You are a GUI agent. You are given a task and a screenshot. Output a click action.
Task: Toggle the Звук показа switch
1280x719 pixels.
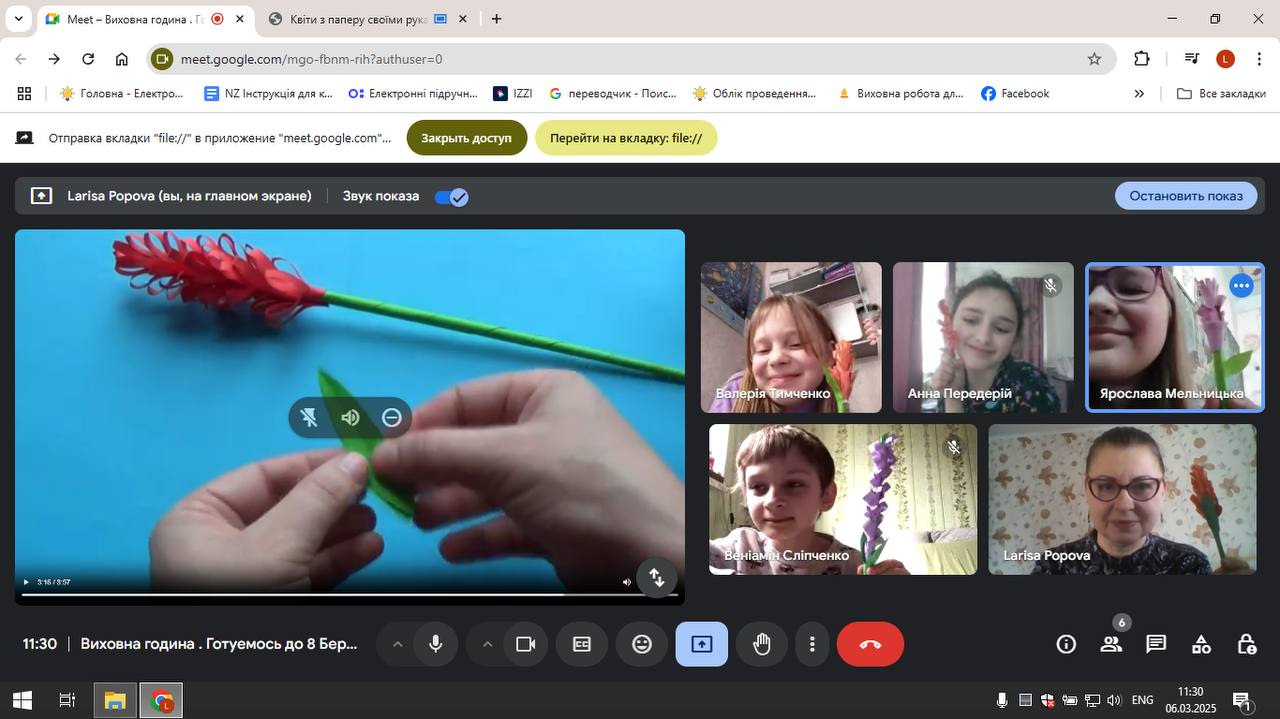451,197
